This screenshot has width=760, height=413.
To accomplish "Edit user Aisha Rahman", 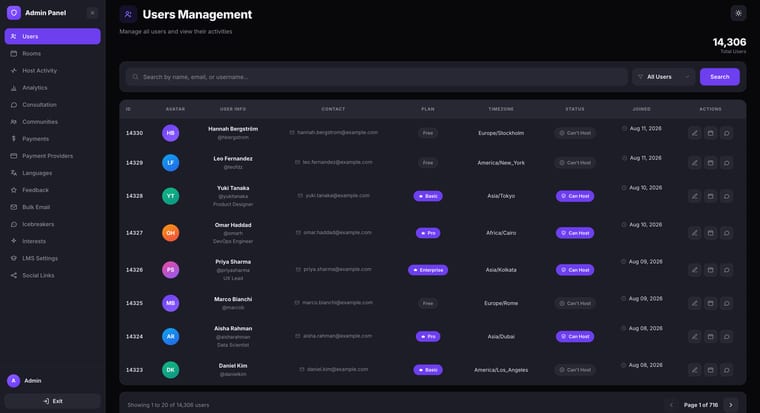I will tap(695, 336).
